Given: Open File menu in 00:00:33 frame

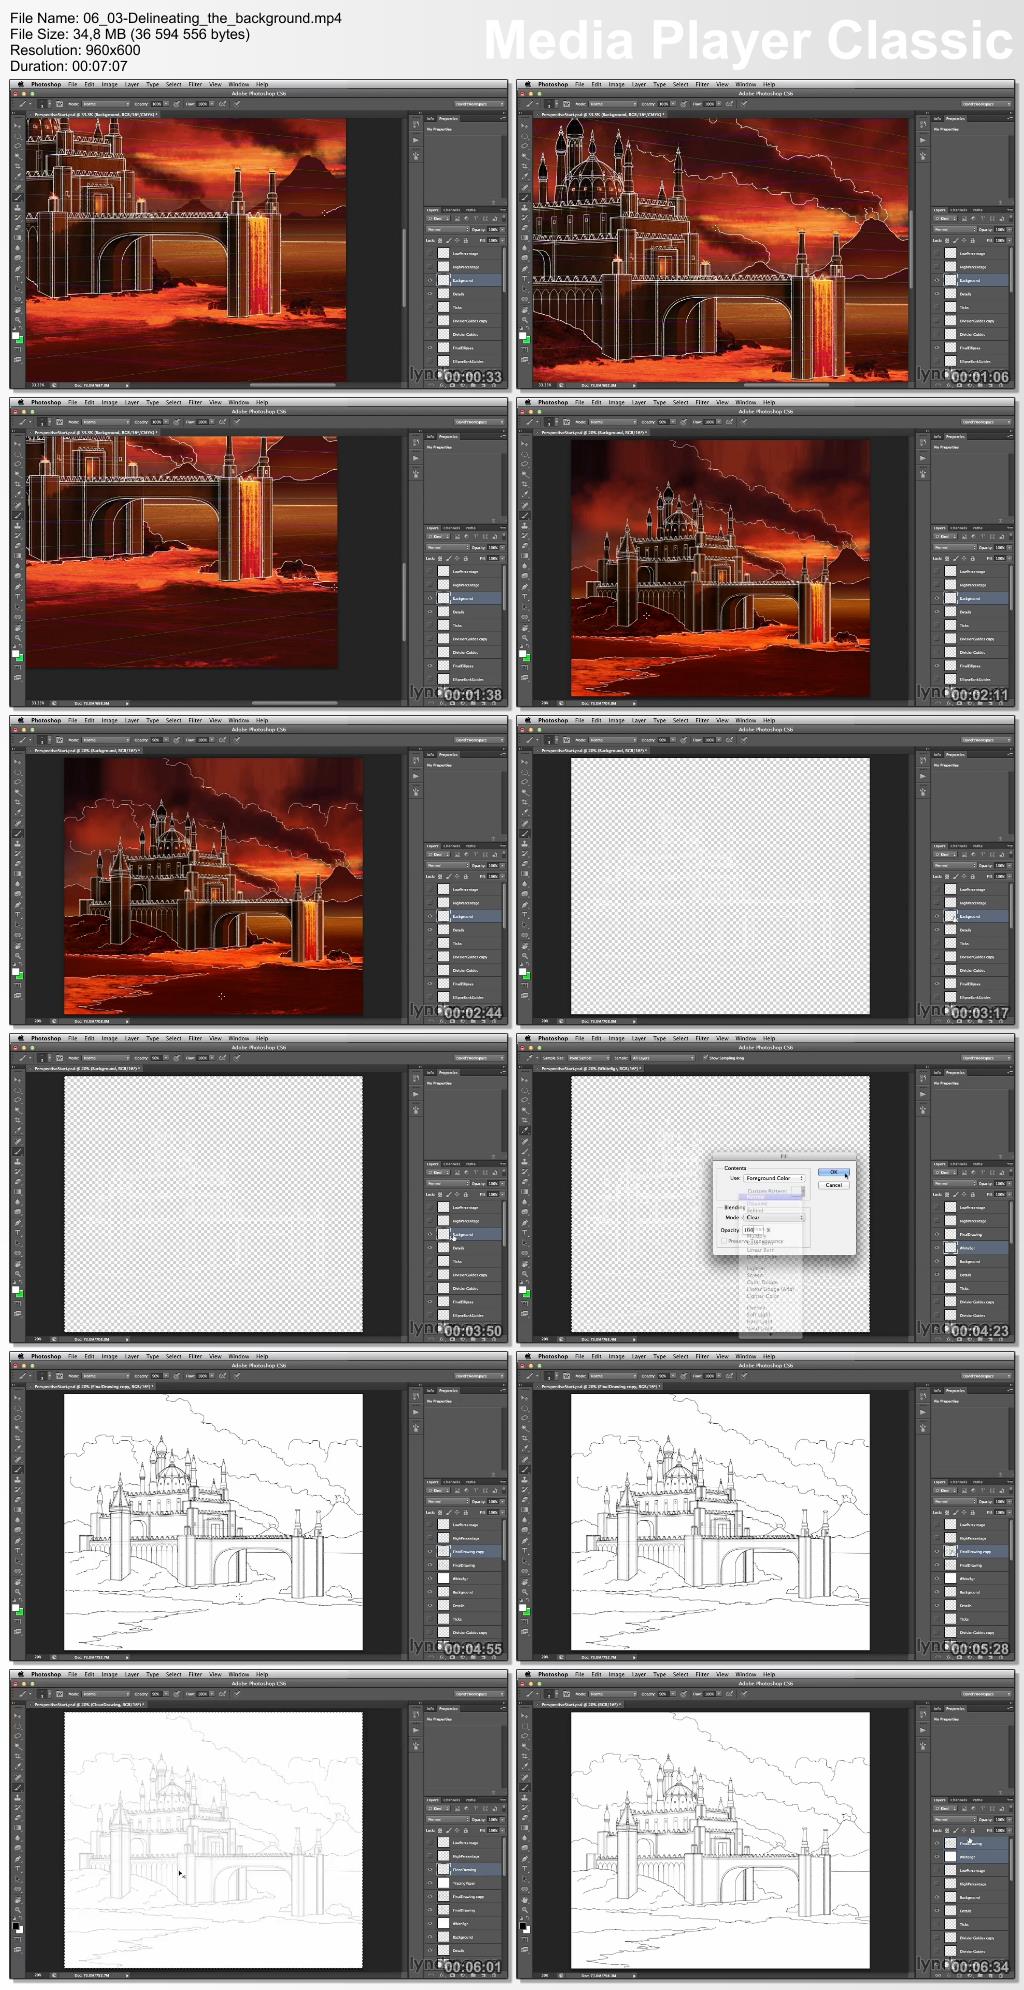Looking at the screenshot, I should [72, 84].
